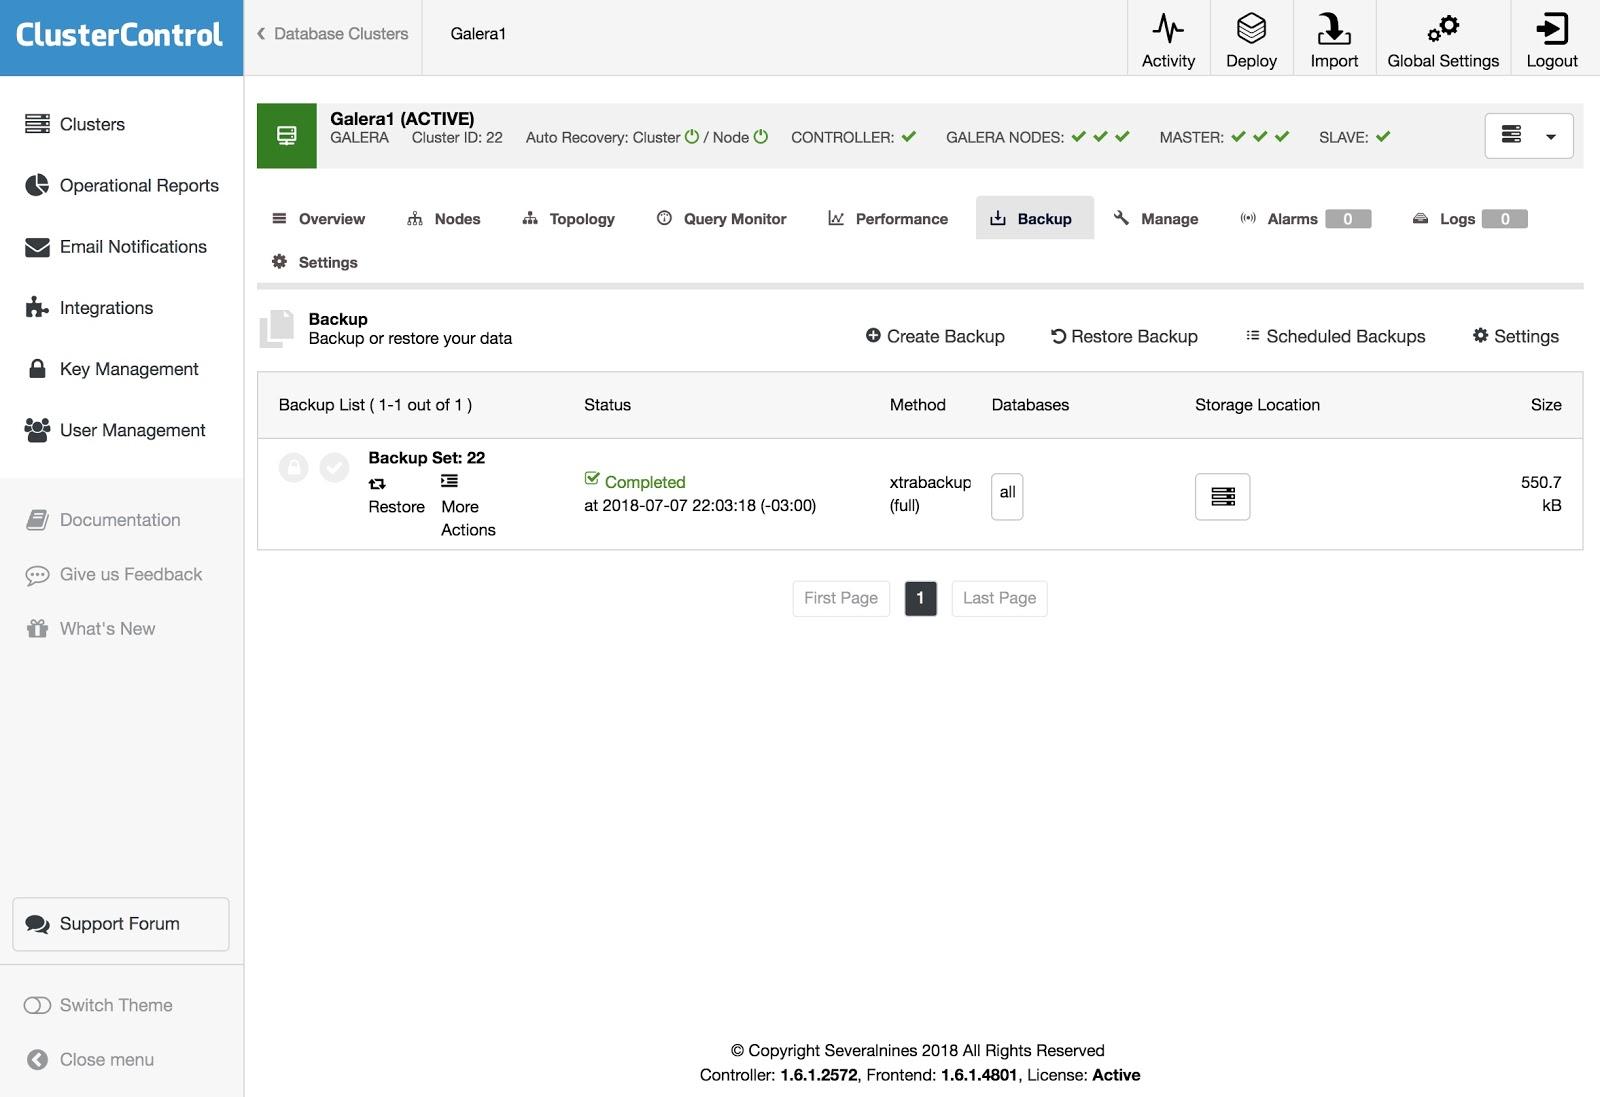Select the Backup tab
Screen dimensions: 1600x1097
pyautogui.click(x=1034, y=218)
